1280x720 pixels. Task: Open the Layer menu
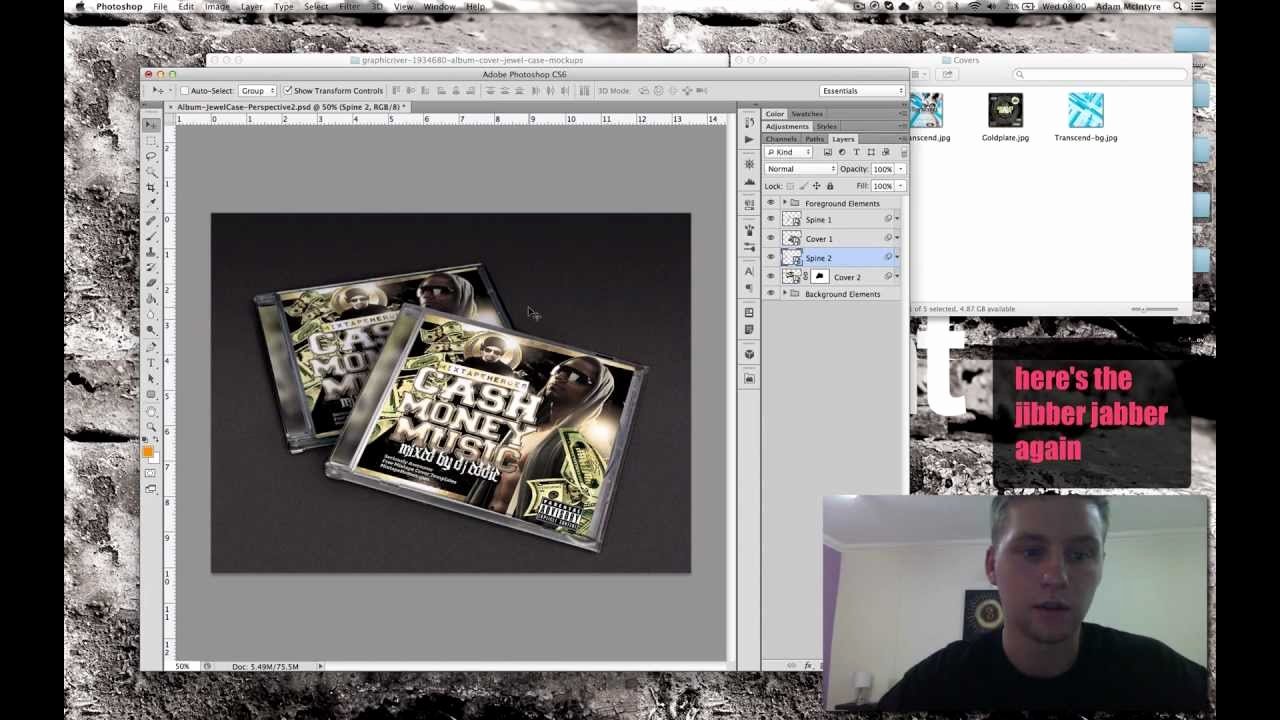tap(251, 7)
